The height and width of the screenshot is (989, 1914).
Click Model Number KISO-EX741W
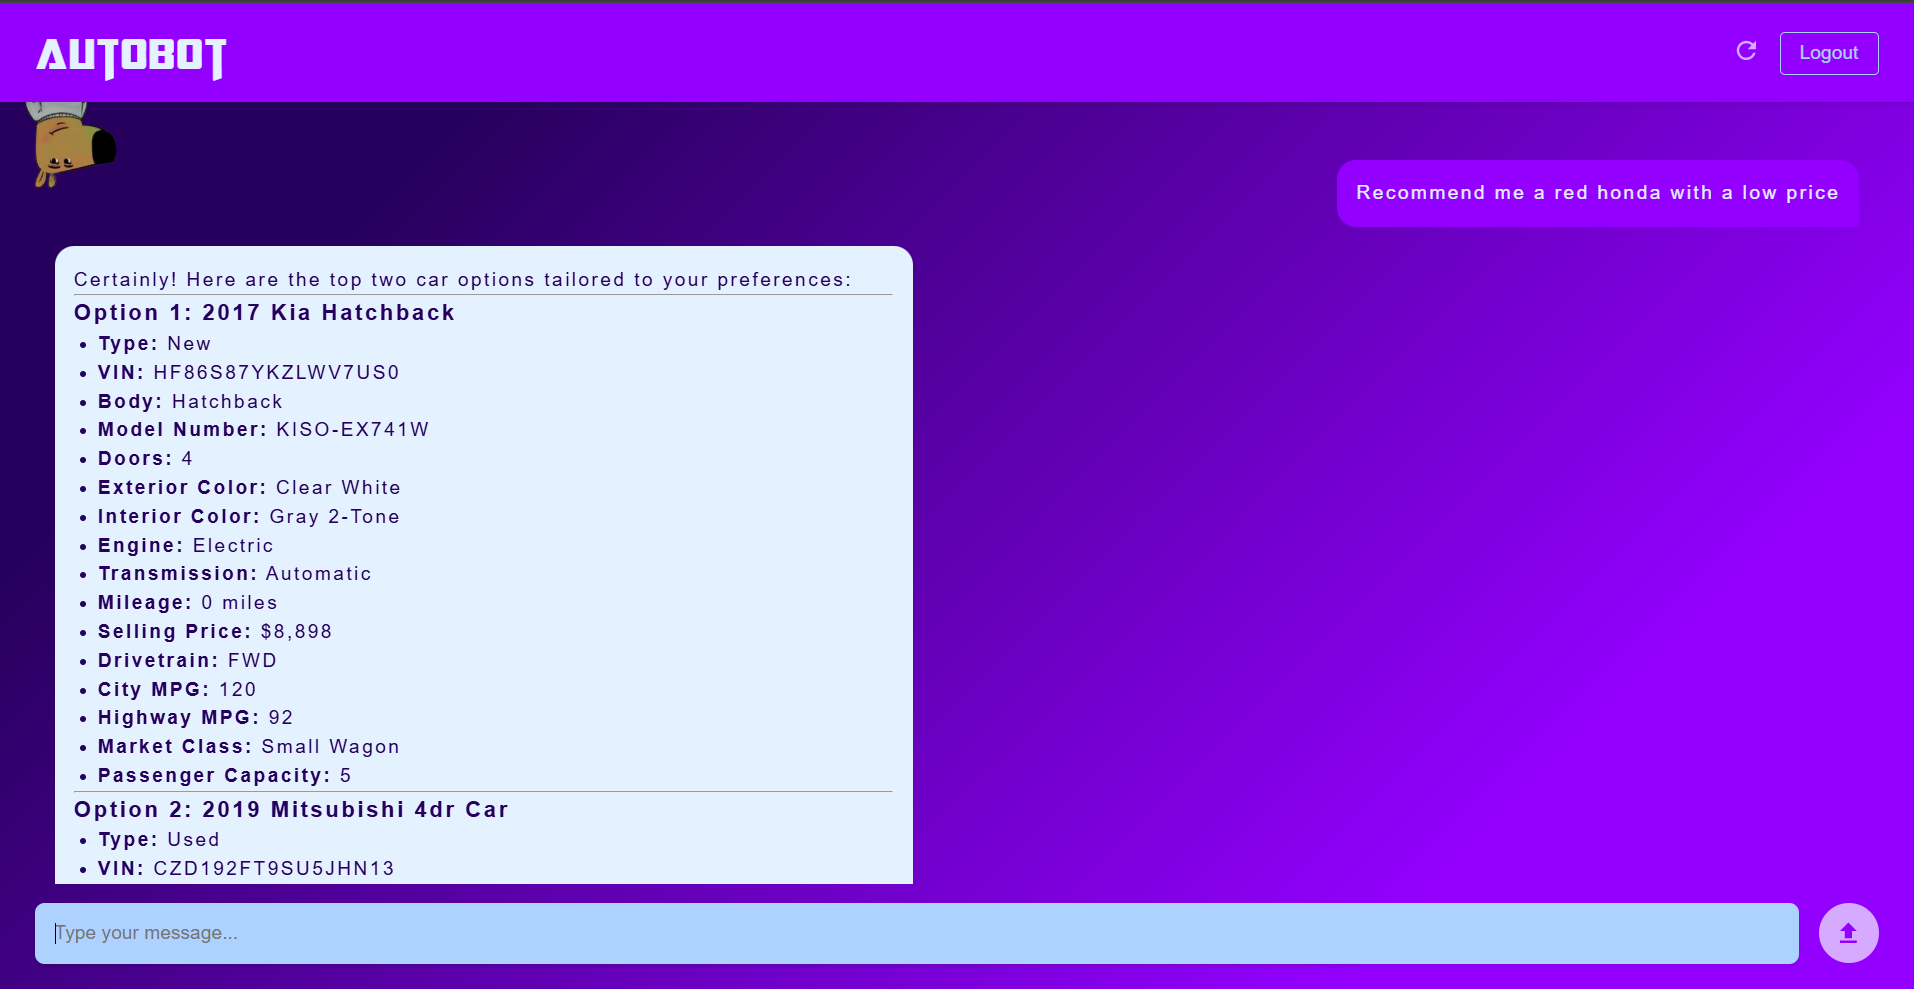pyautogui.click(x=263, y=430)
